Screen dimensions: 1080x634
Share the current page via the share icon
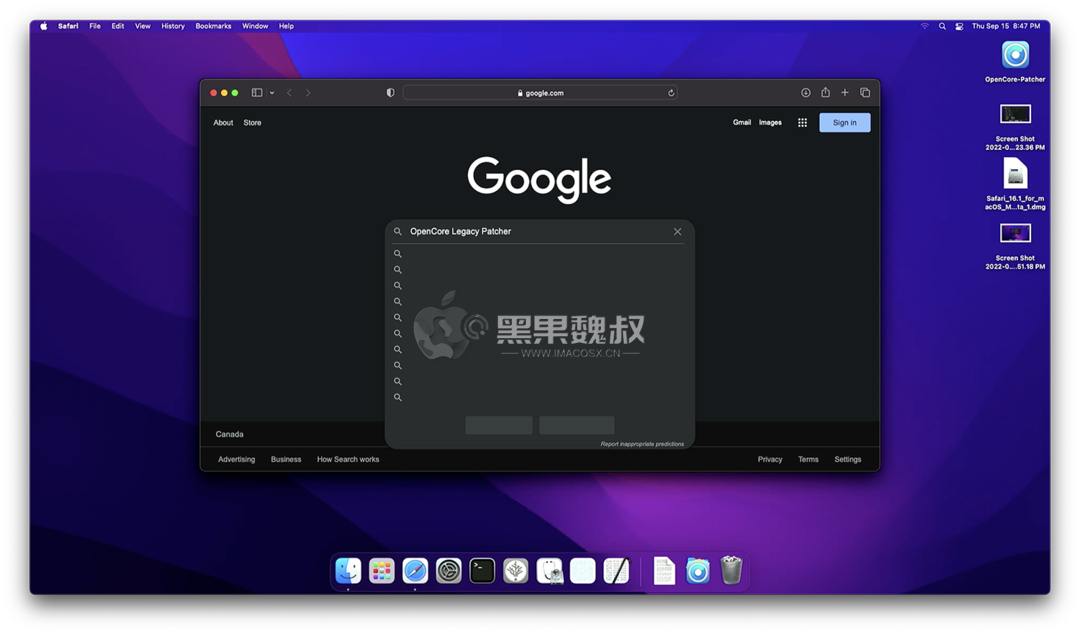click(x=825, y=92)
